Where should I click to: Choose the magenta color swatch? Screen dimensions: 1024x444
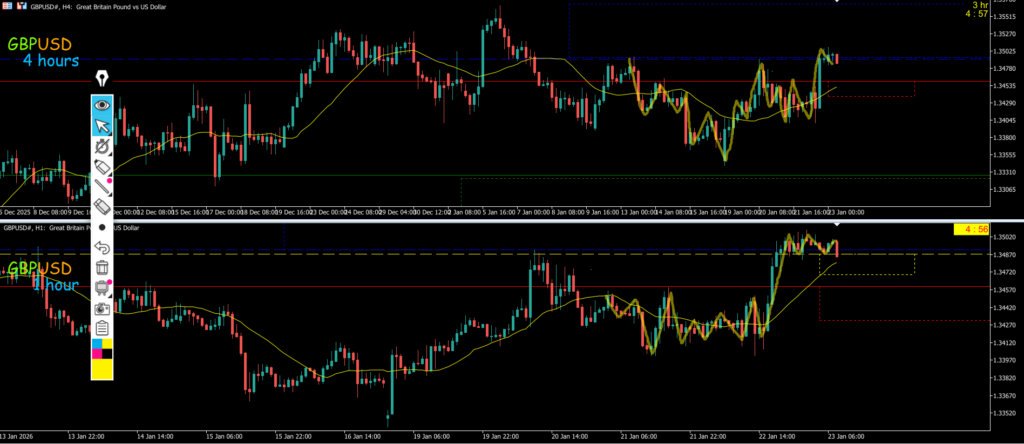(96, 353)
